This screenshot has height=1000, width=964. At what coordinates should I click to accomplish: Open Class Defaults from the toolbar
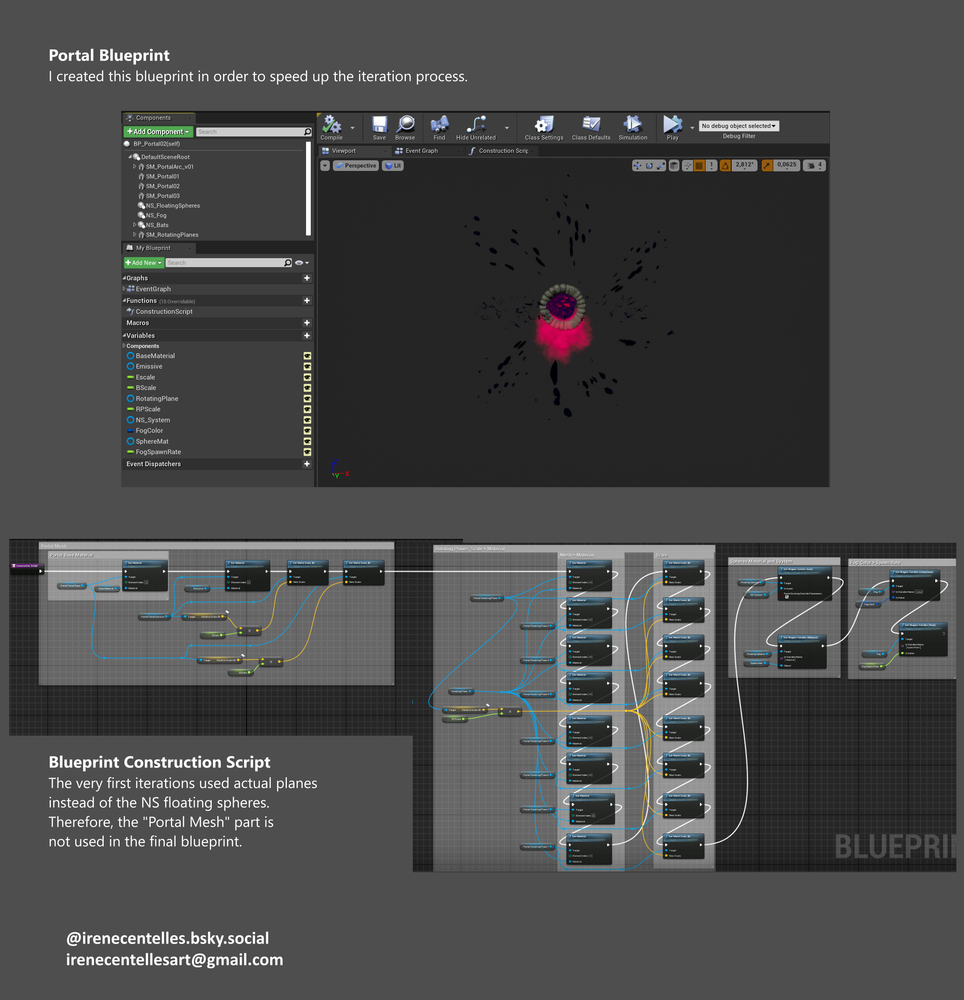coord(591,126)
